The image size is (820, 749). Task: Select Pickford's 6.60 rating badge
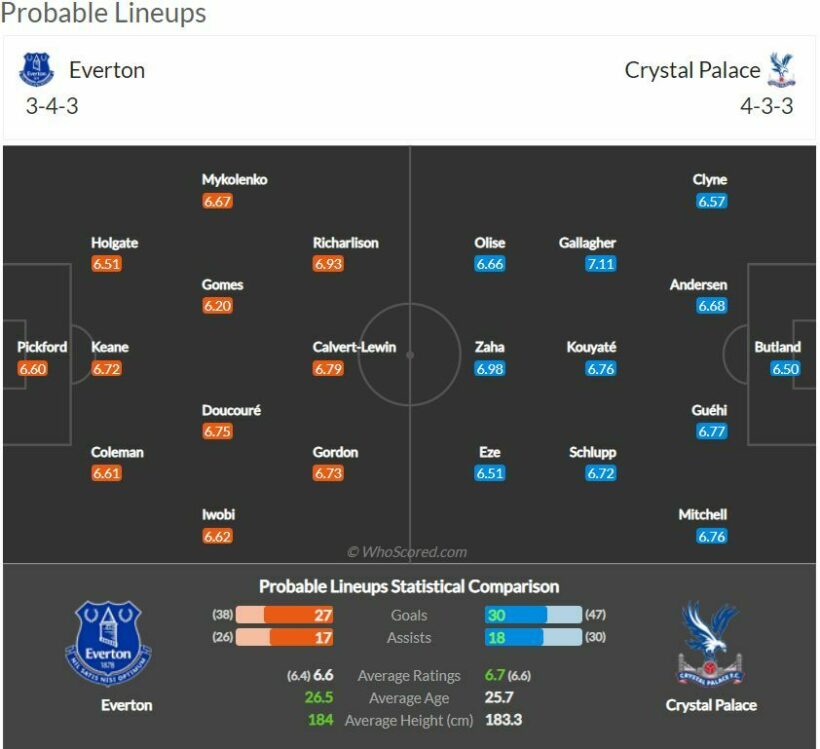pyautogui.click(x=32, y=369)
